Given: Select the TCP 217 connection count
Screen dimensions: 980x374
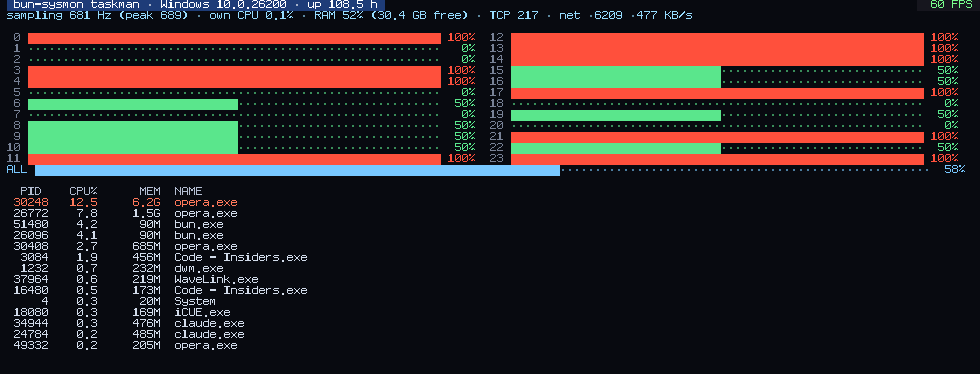Looking at the screenshot, I should click(514, 16).
